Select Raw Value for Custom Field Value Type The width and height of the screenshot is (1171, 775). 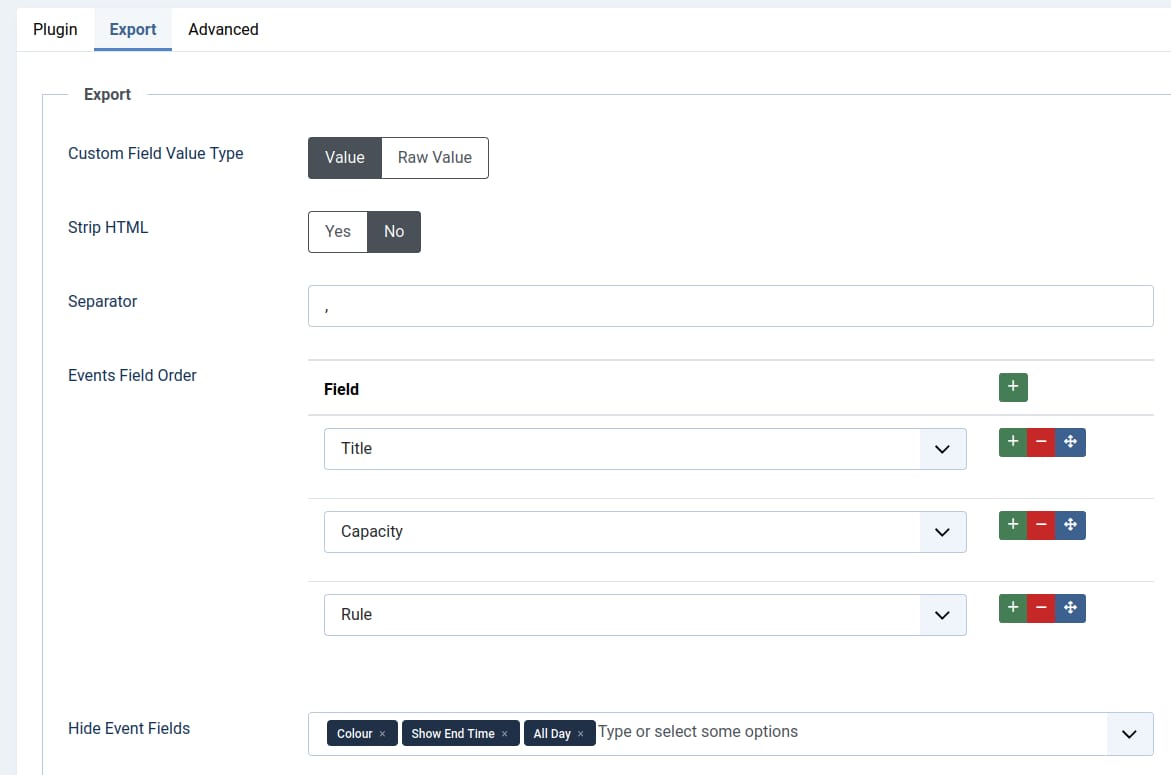pyautogui.click(x=434, y=157)
